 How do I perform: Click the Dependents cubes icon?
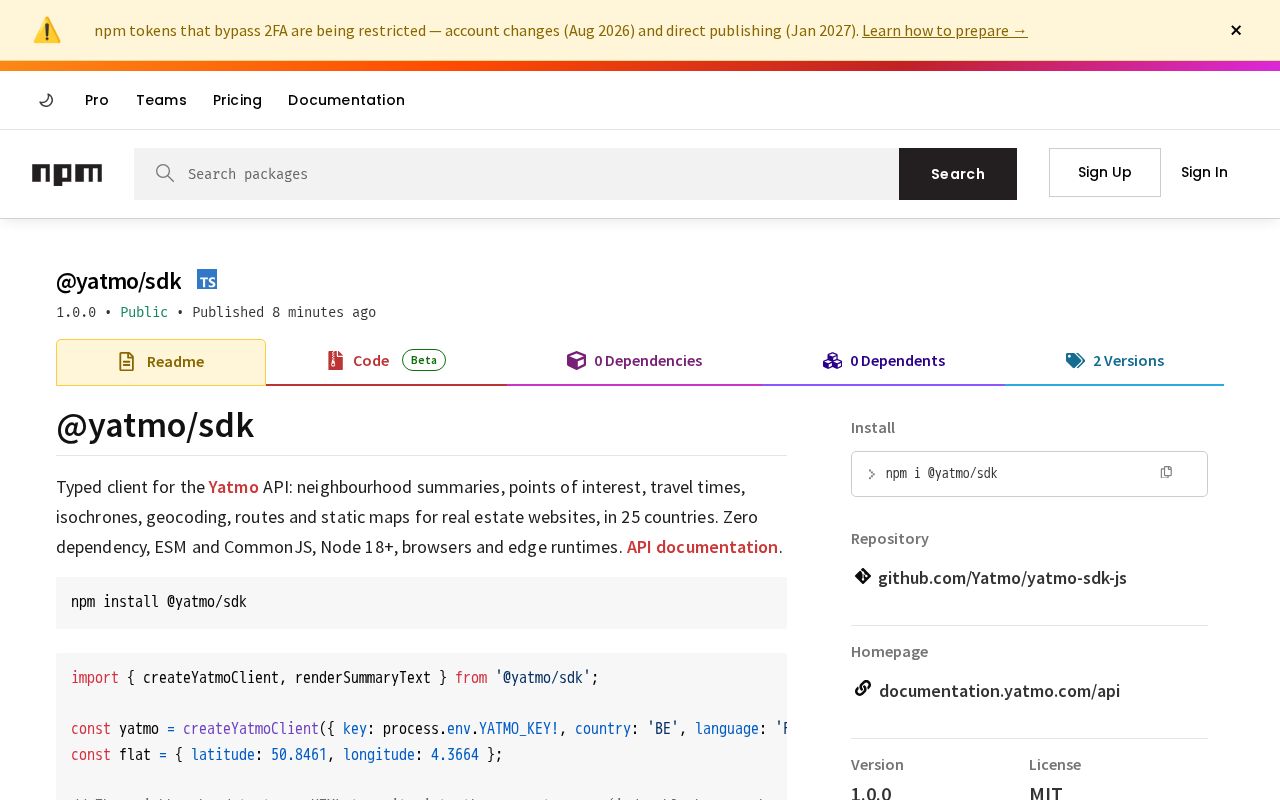[832, 361]
